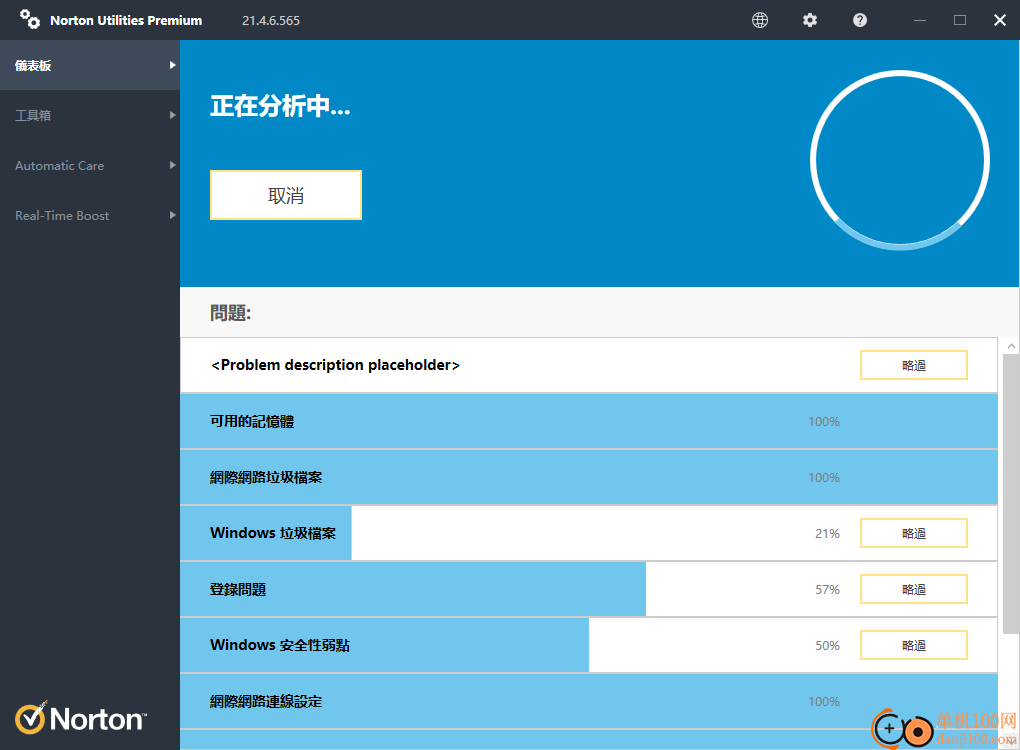The height and width of the screenshot is (750, 1020).
Task: Minimize the Norton Utilities window
Action: (920, 20)
